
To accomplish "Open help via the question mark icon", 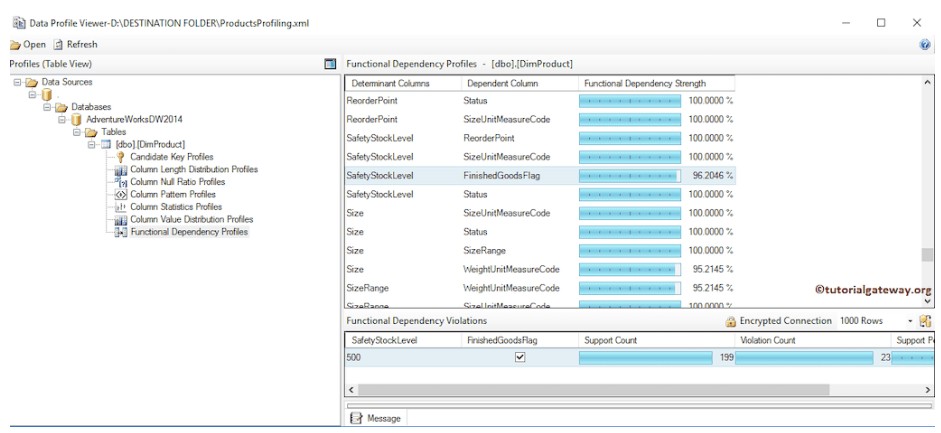I will (x=925, y=45).
